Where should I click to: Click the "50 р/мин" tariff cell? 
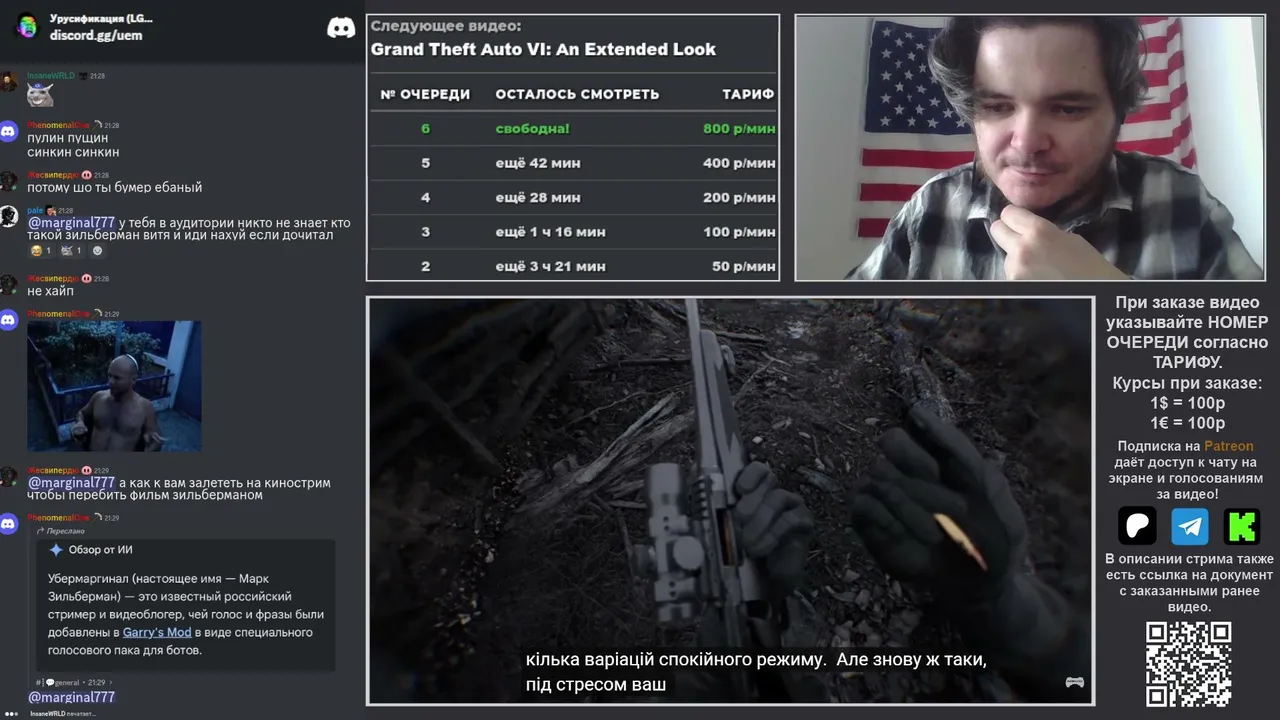click(x=744, y=266)
